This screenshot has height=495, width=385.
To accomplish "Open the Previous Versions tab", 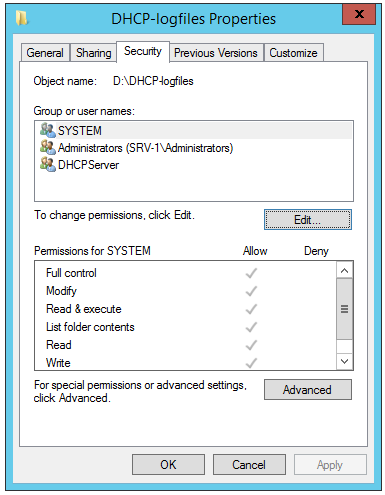I will click(216, 53).
